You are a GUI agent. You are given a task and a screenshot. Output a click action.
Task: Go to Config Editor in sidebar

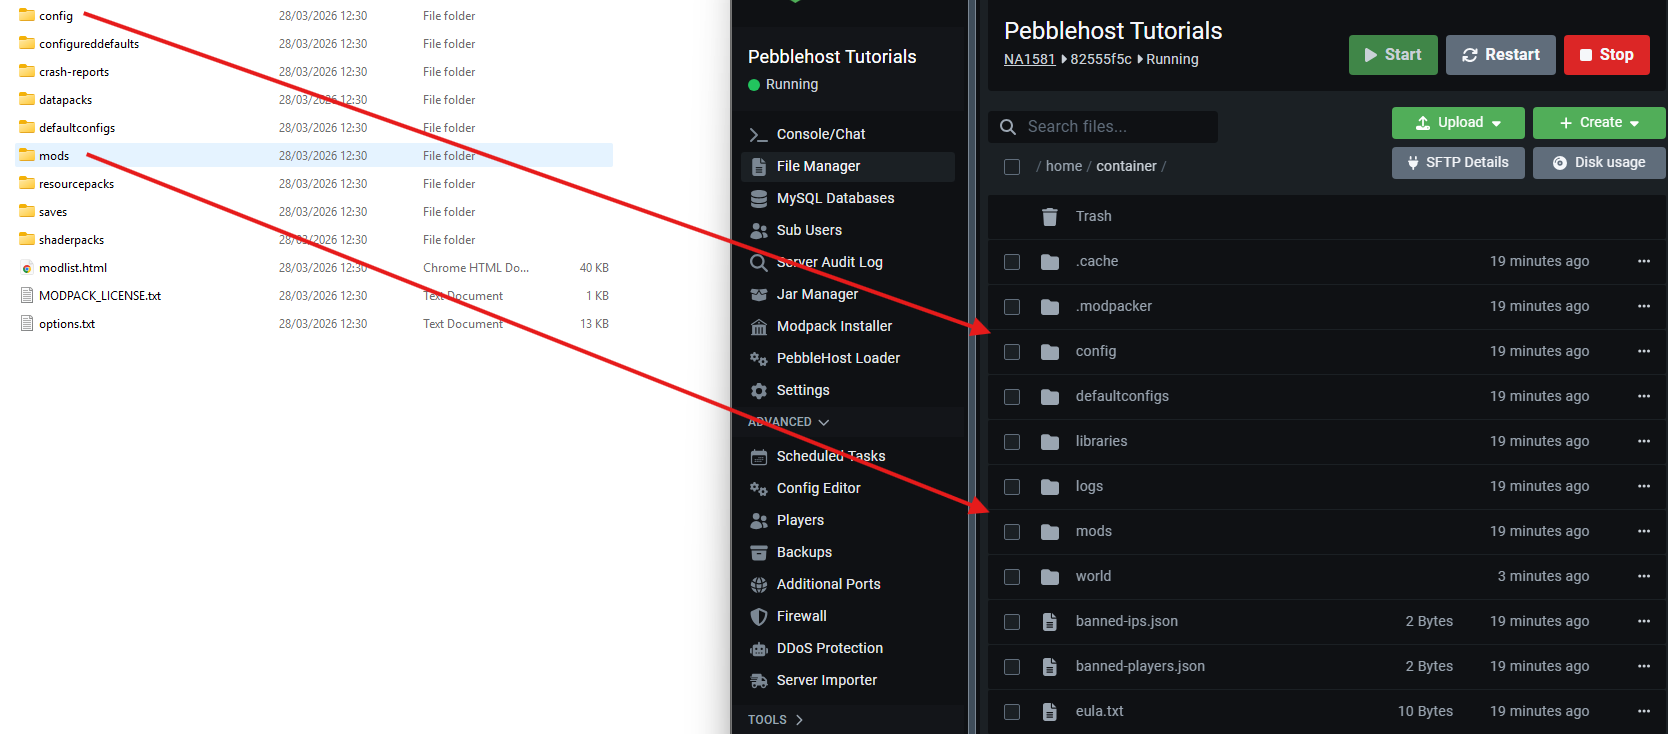pos(818,488)
